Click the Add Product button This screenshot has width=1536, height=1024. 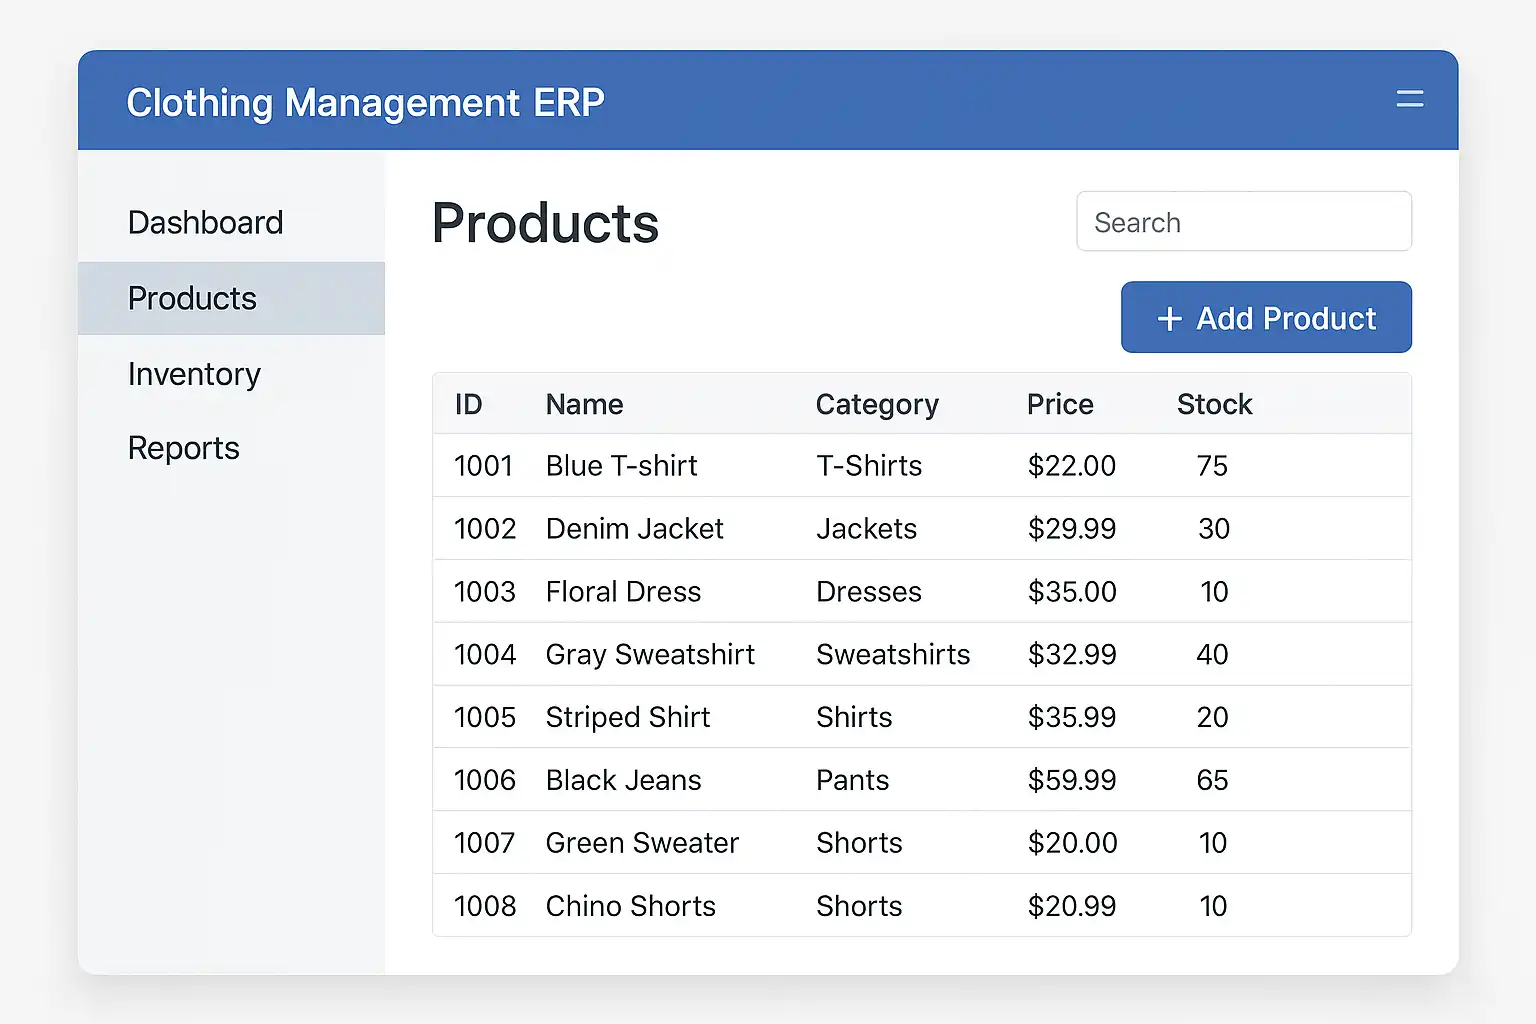click(x=1266, y=318)
